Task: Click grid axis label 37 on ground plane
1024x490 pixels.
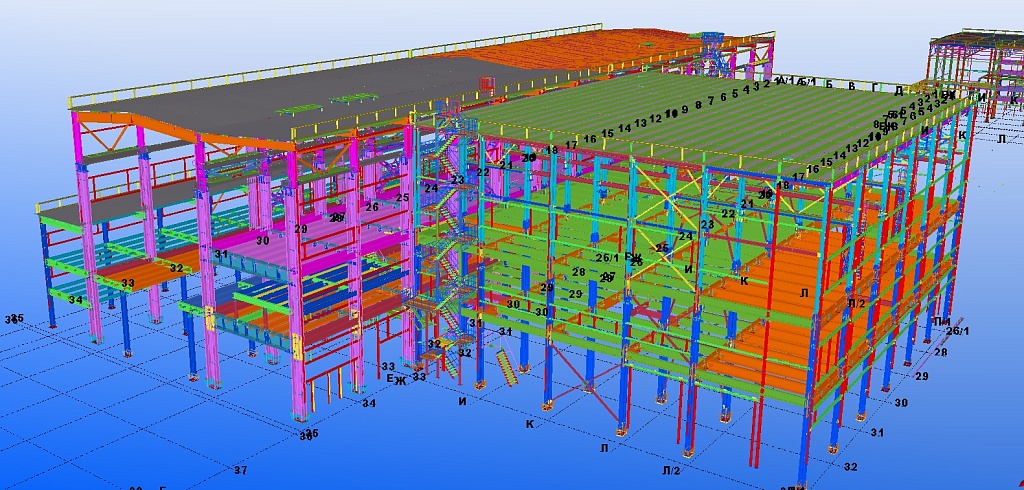Action: (239, 469)
